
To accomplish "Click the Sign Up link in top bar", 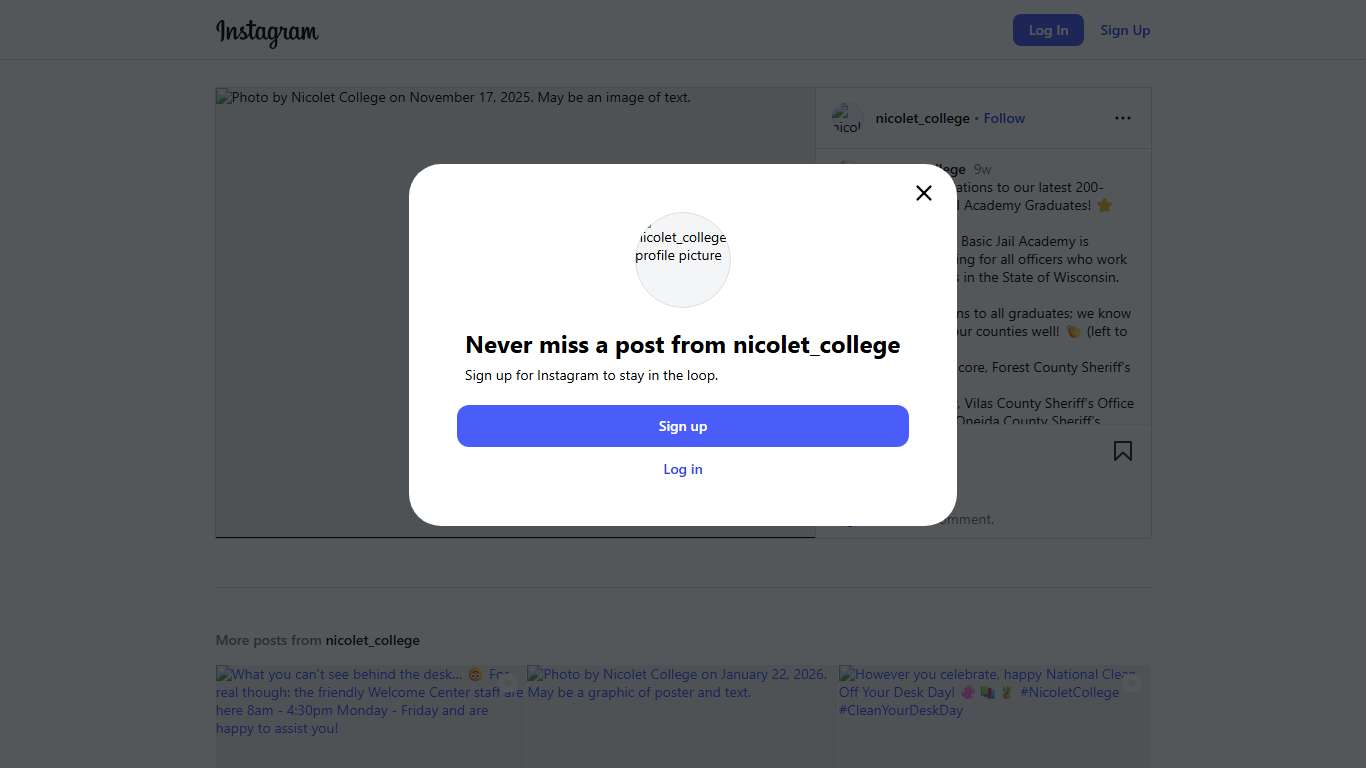I will click(x=1125, y=30).
